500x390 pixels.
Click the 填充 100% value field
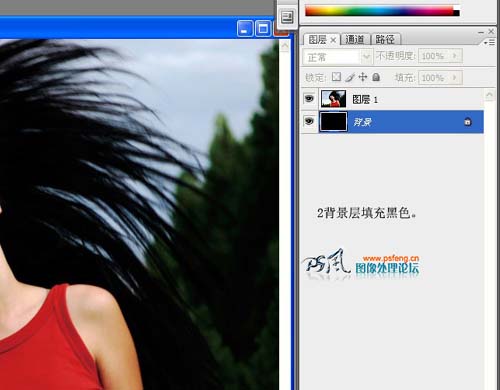pyautogui.click(x=433, y=78)
